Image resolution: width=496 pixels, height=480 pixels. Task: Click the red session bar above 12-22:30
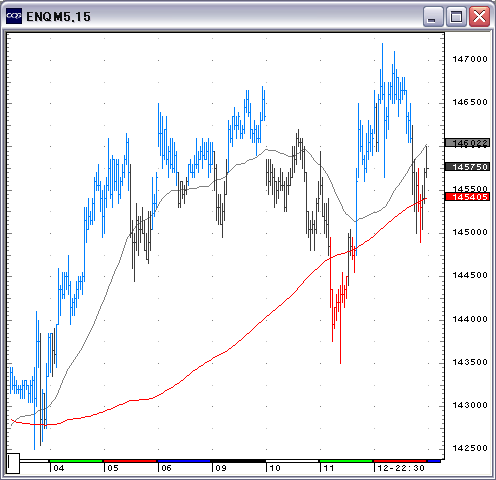[x=400, y=461]
